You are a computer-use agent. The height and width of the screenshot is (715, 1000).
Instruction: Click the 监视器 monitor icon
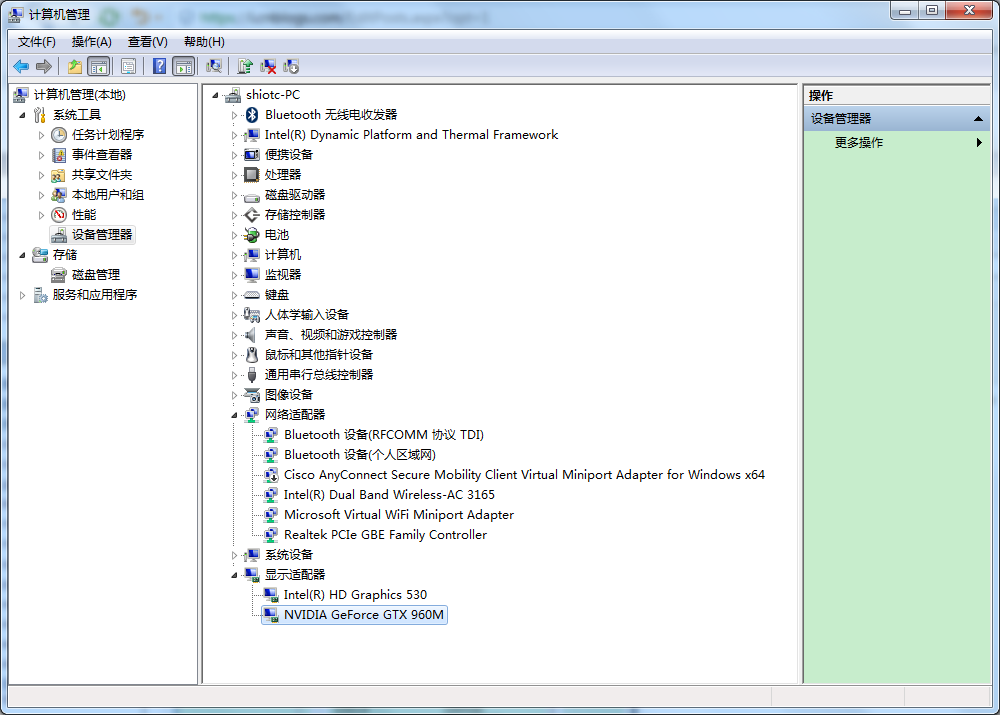pos(252,275)
